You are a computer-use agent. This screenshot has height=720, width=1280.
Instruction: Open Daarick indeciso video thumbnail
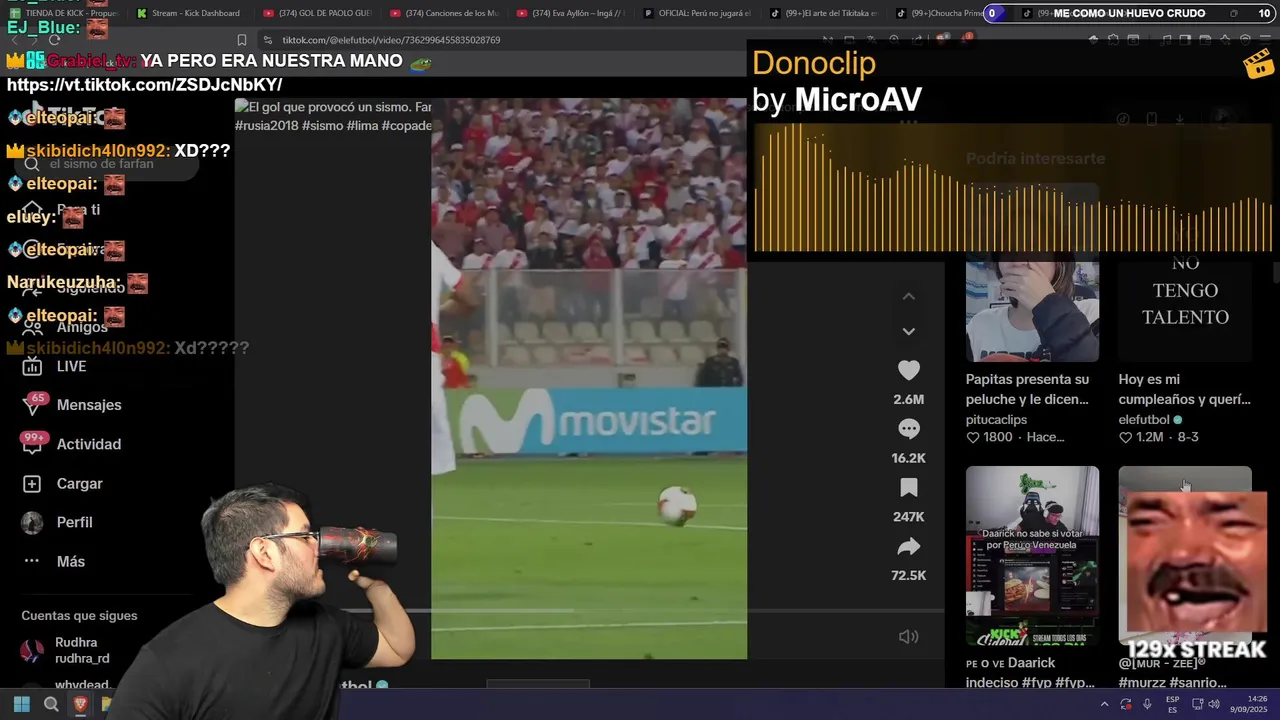pyautogui.click(x=1032, y=556)
